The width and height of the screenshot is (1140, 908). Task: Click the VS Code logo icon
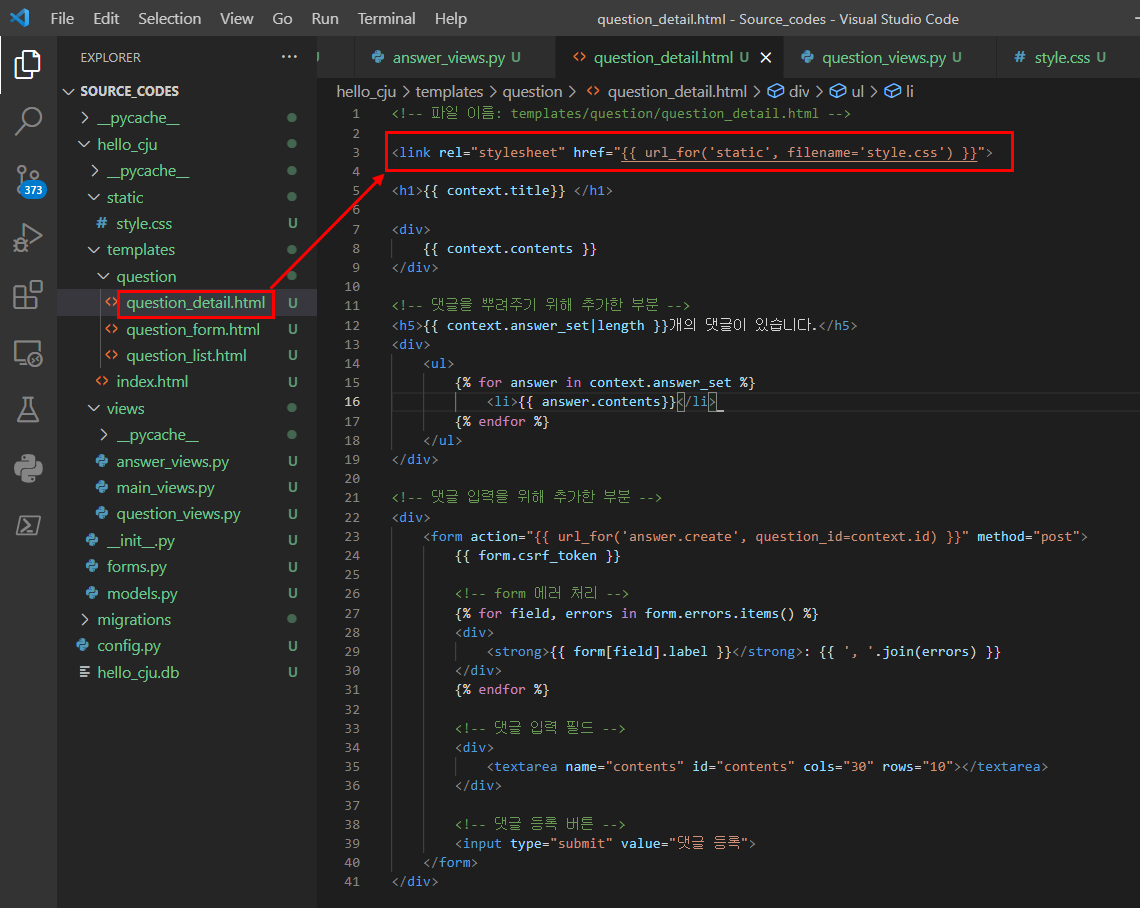(x=20, y=17)
